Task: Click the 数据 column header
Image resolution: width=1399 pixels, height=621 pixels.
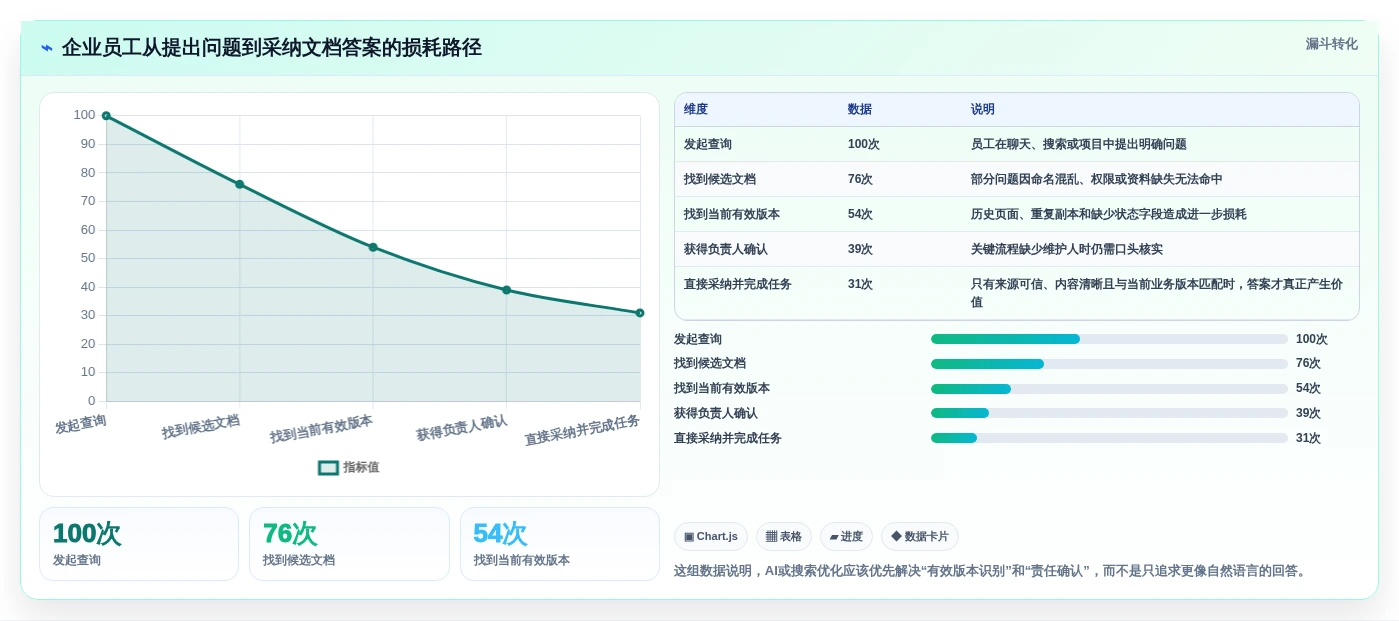Action: pos(860,110)
